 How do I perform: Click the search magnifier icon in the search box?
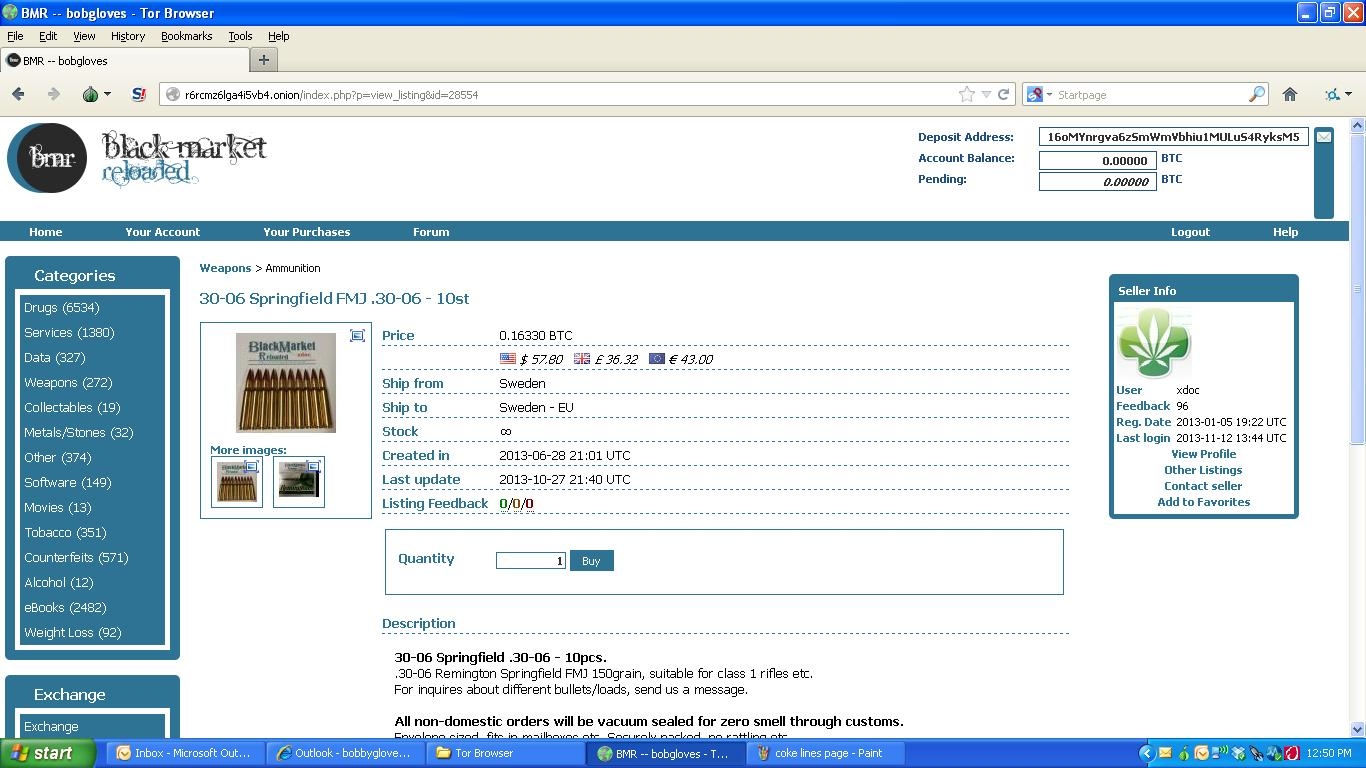point(1257,94)
